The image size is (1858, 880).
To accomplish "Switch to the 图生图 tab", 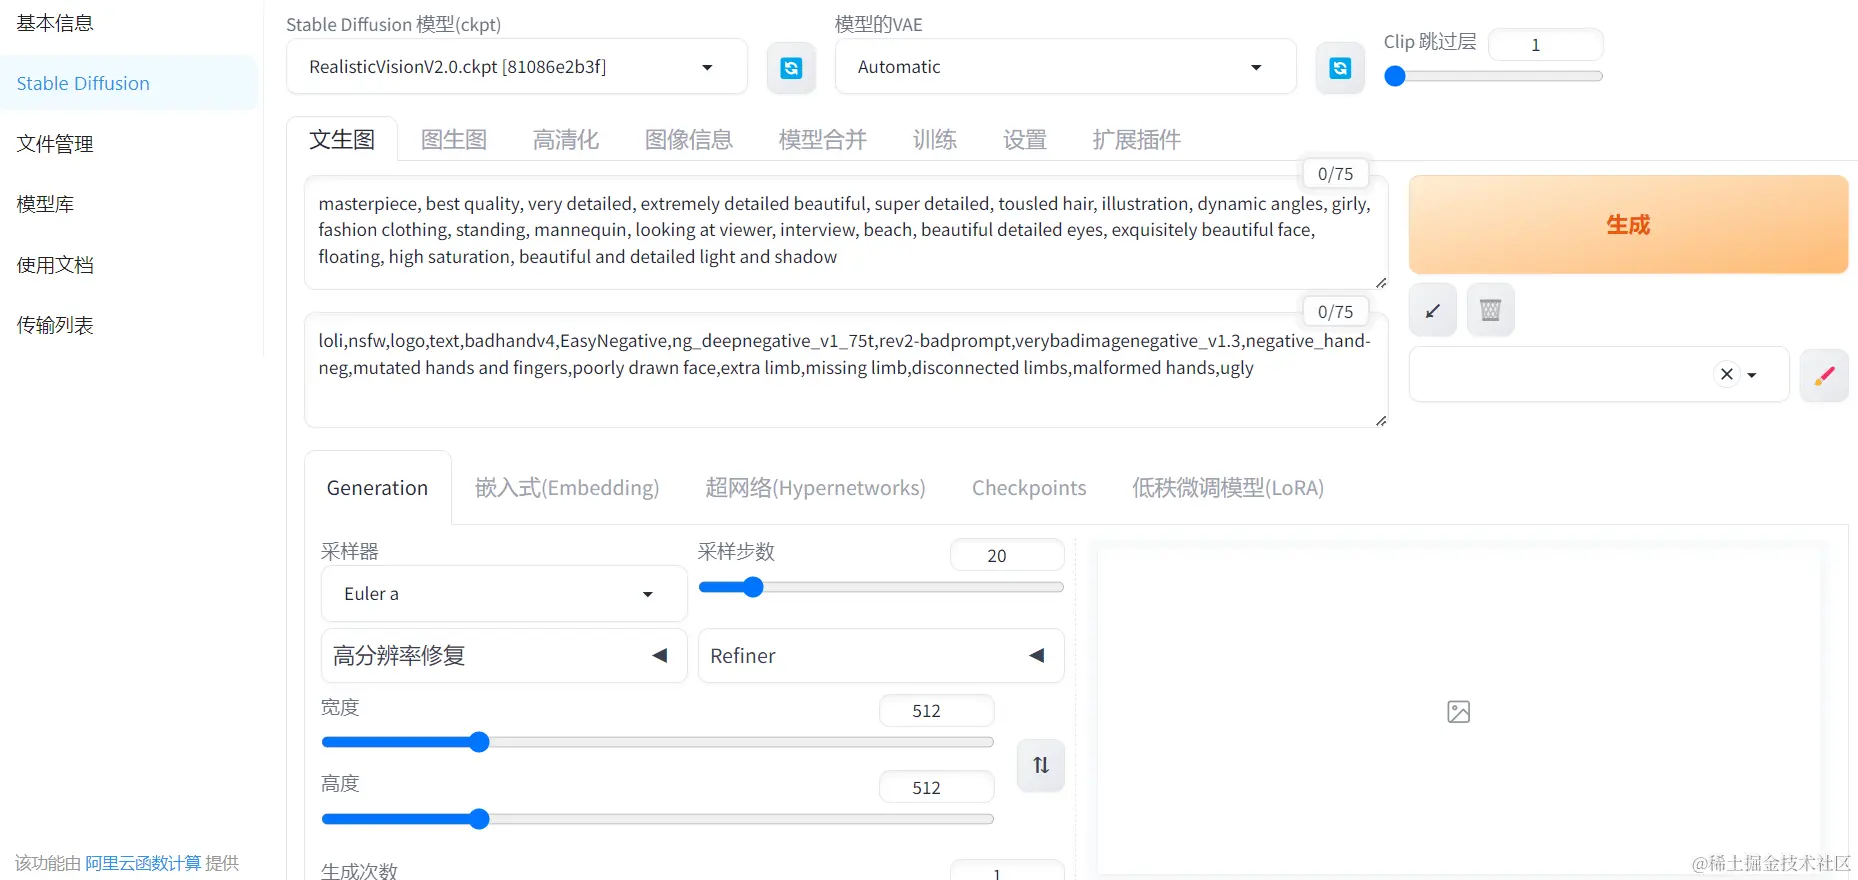I will point(454,139).
